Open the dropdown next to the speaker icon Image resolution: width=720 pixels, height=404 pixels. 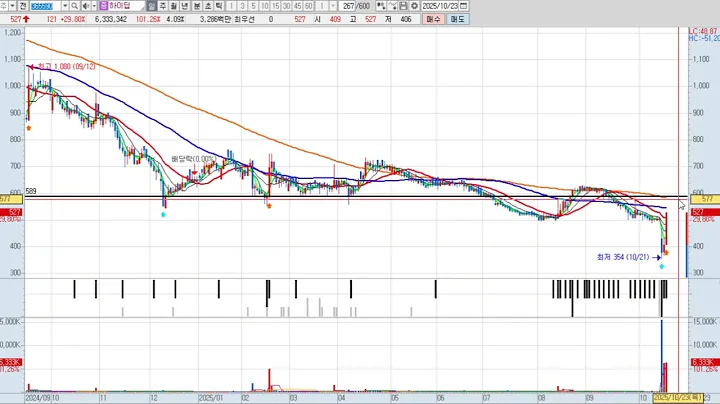coord(94,6)
